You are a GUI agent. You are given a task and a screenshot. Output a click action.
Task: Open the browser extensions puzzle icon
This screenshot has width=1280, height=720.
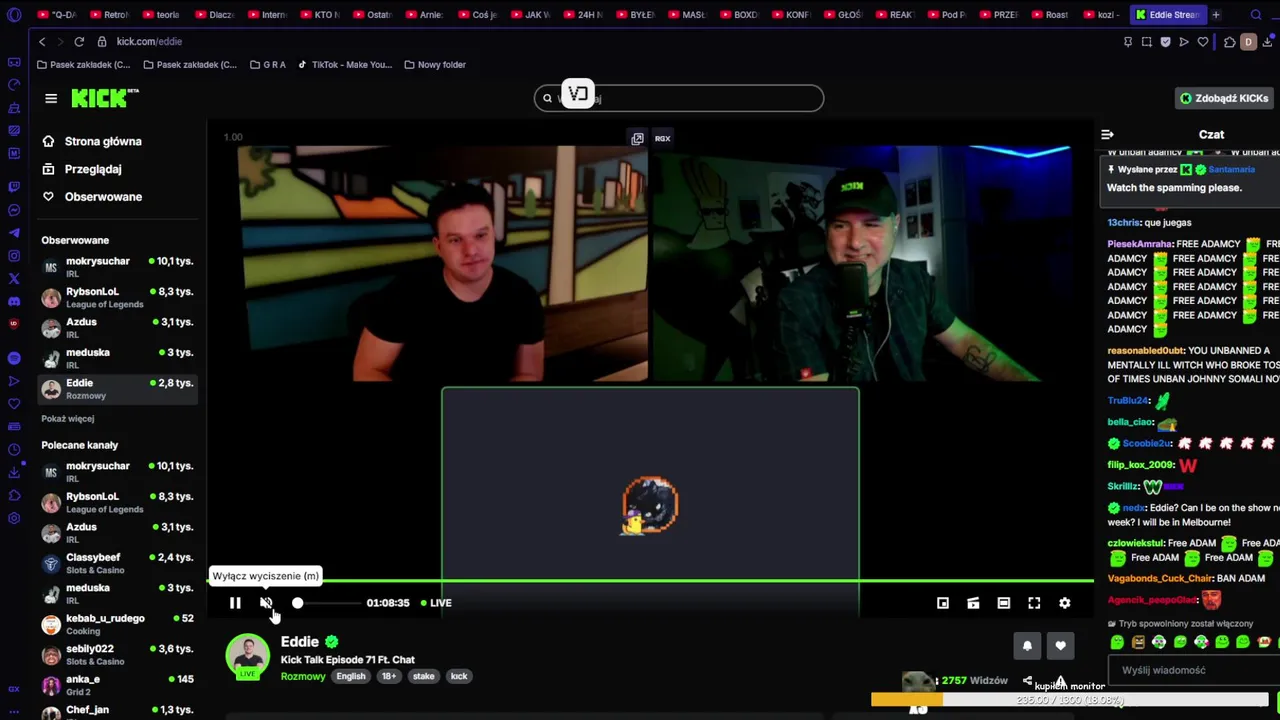(1229, 42)
